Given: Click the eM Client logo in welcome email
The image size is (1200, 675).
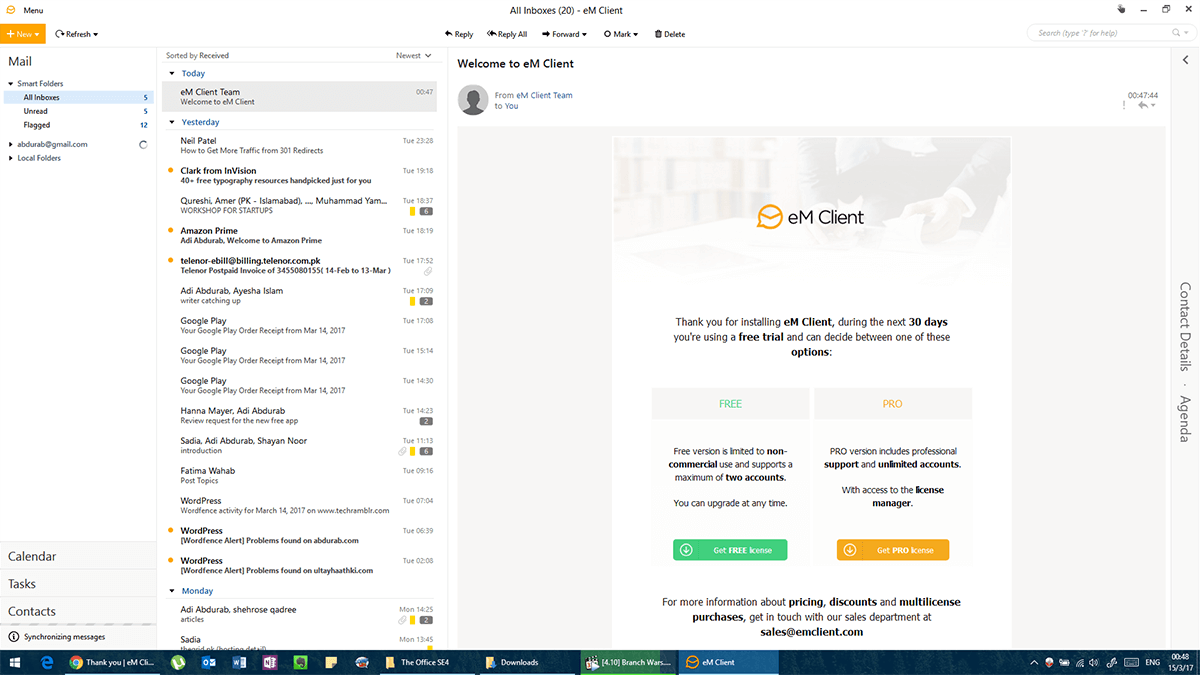Looking at the screenshot, I should pyautogui.click(x=811, y=217).
